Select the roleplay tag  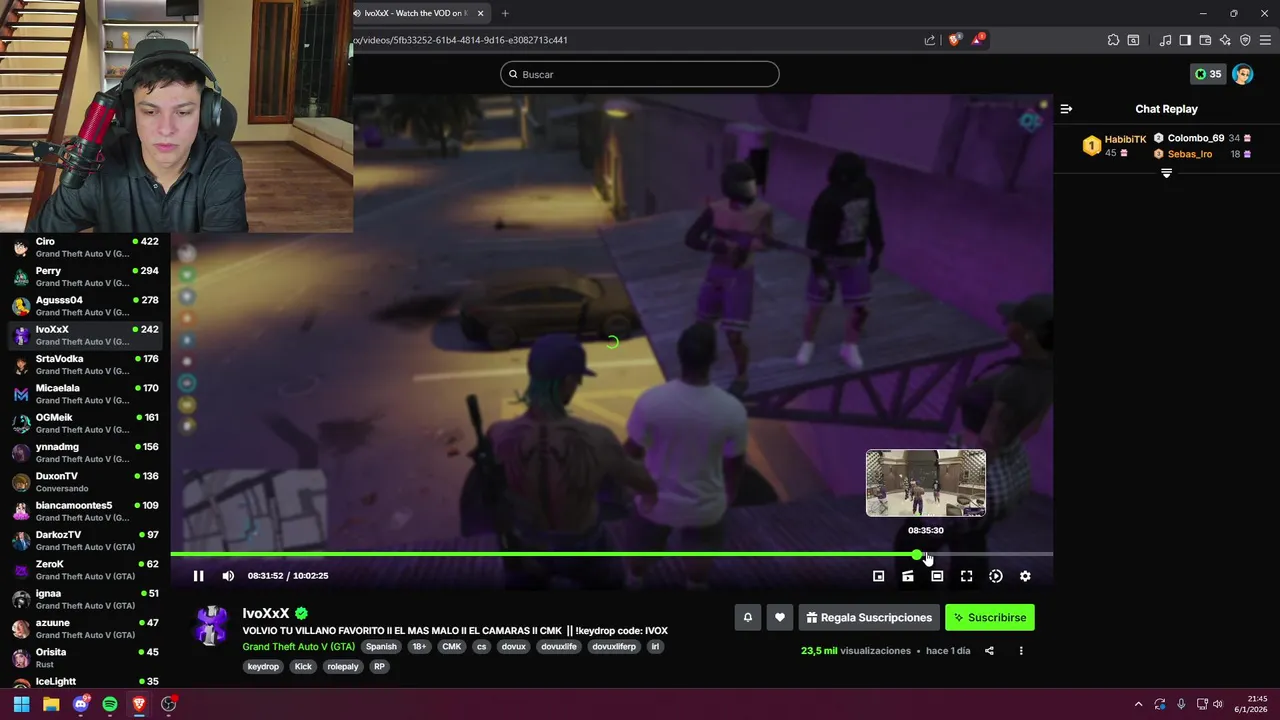(x=343, y=667)
